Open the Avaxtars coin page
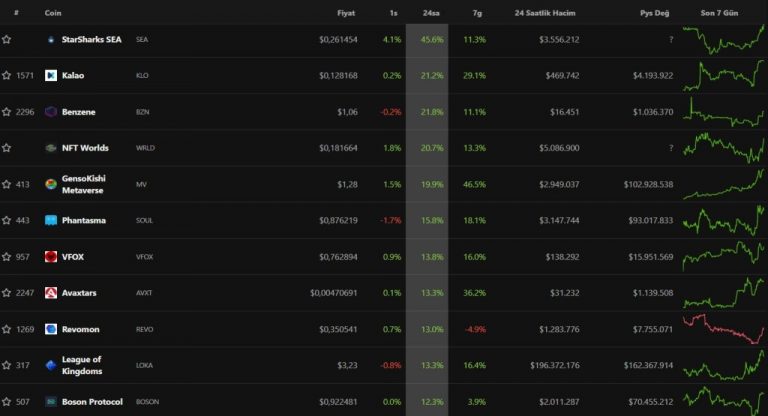The height and width of the screenshot is (416, 768). point(79,293)
